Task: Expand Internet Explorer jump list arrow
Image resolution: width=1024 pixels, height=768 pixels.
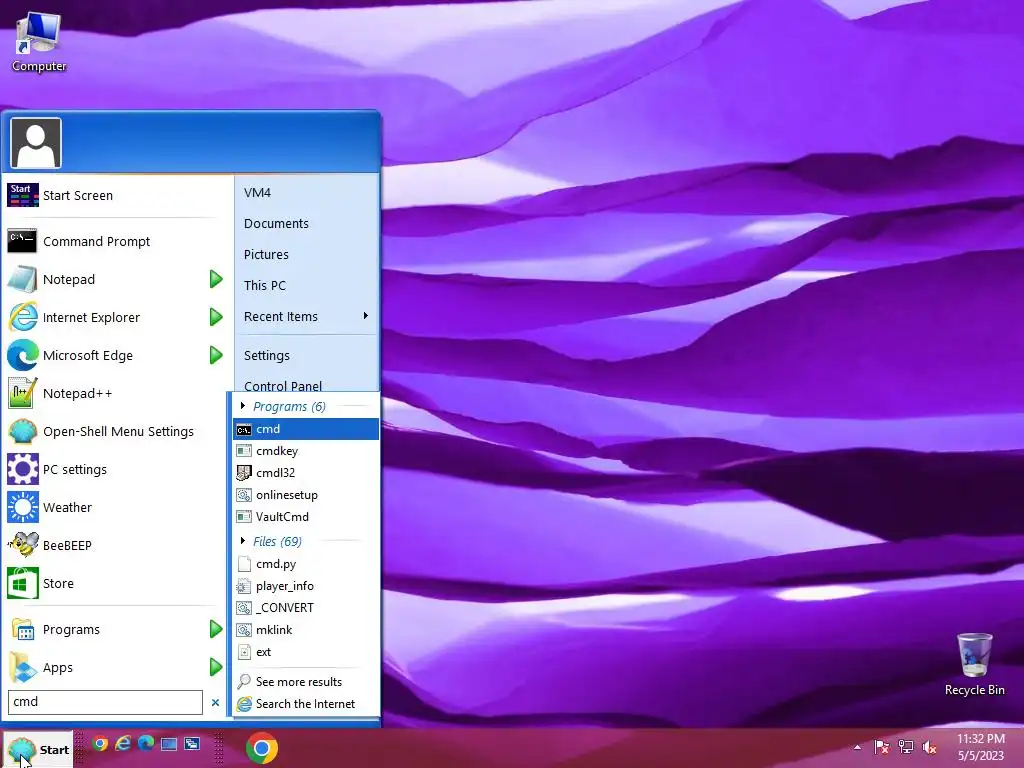Action: click(216, 317)
